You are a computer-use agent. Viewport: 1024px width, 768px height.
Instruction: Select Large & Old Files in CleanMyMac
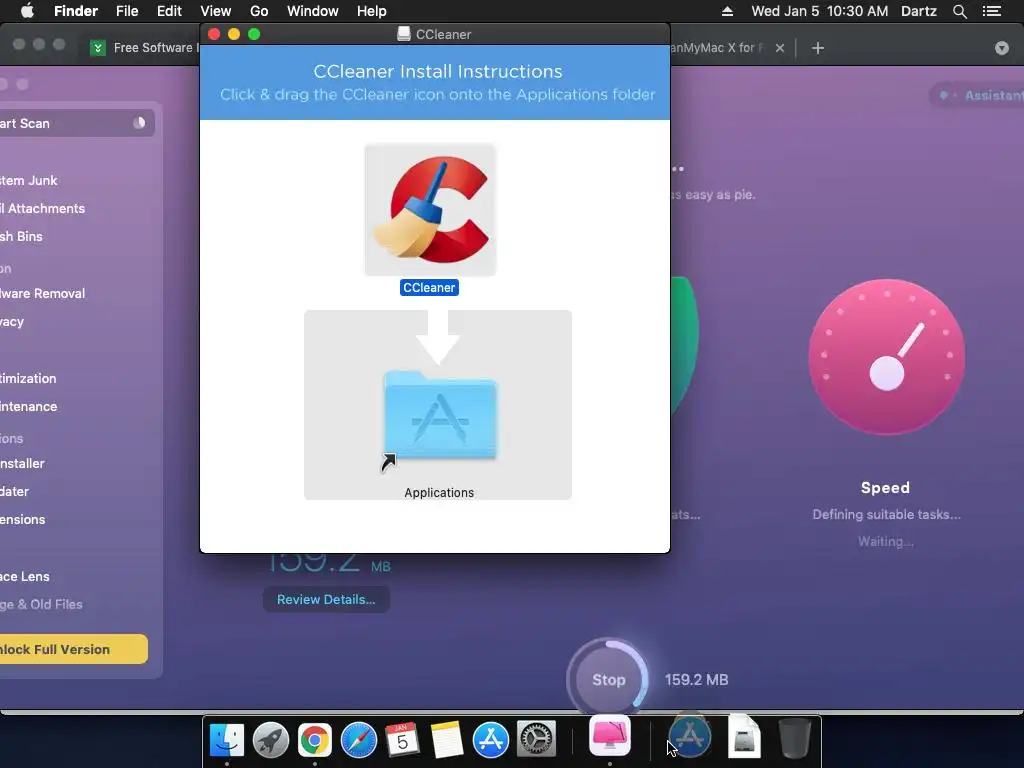41,604
